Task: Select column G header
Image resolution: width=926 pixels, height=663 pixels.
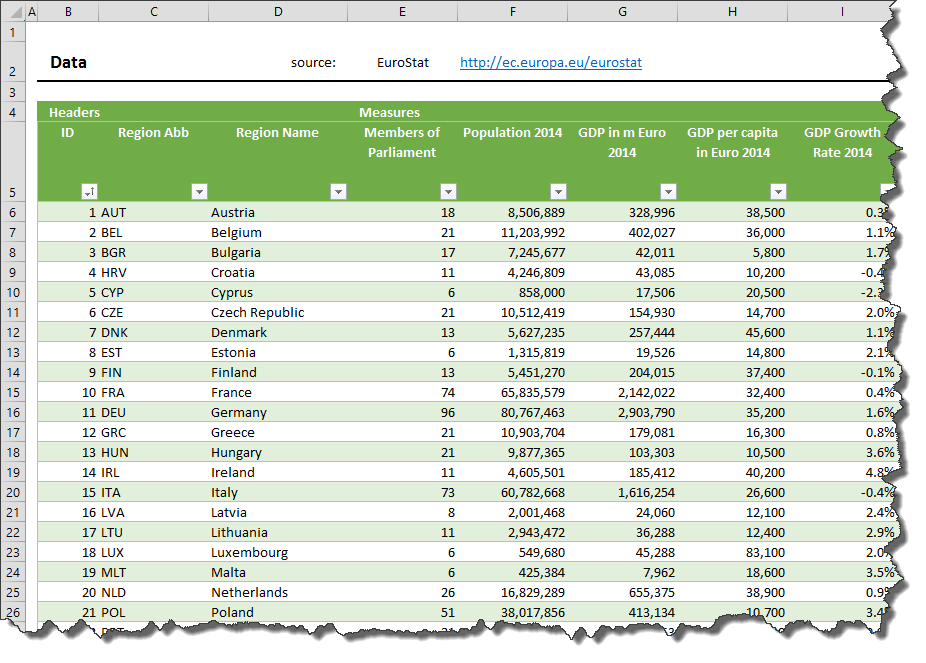Action: [622, 11]
